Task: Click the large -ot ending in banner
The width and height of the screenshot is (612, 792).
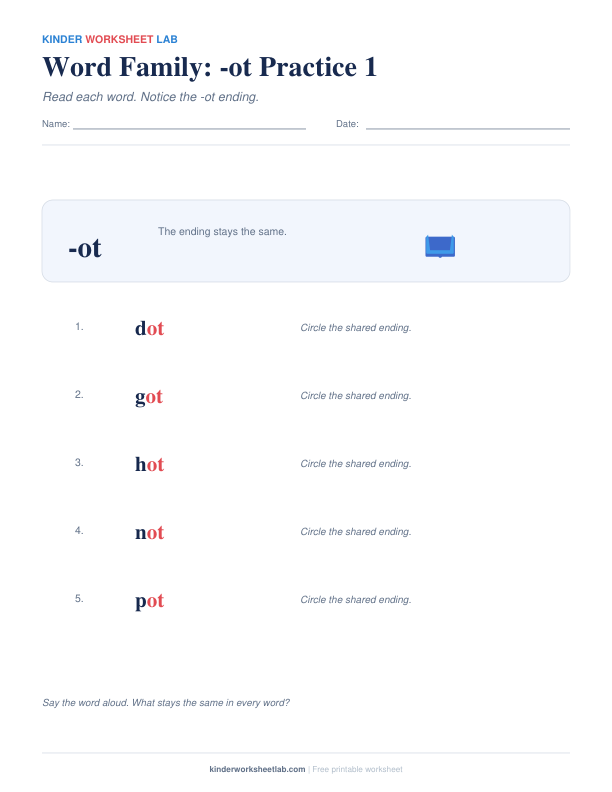Action: tap(85, 248)
